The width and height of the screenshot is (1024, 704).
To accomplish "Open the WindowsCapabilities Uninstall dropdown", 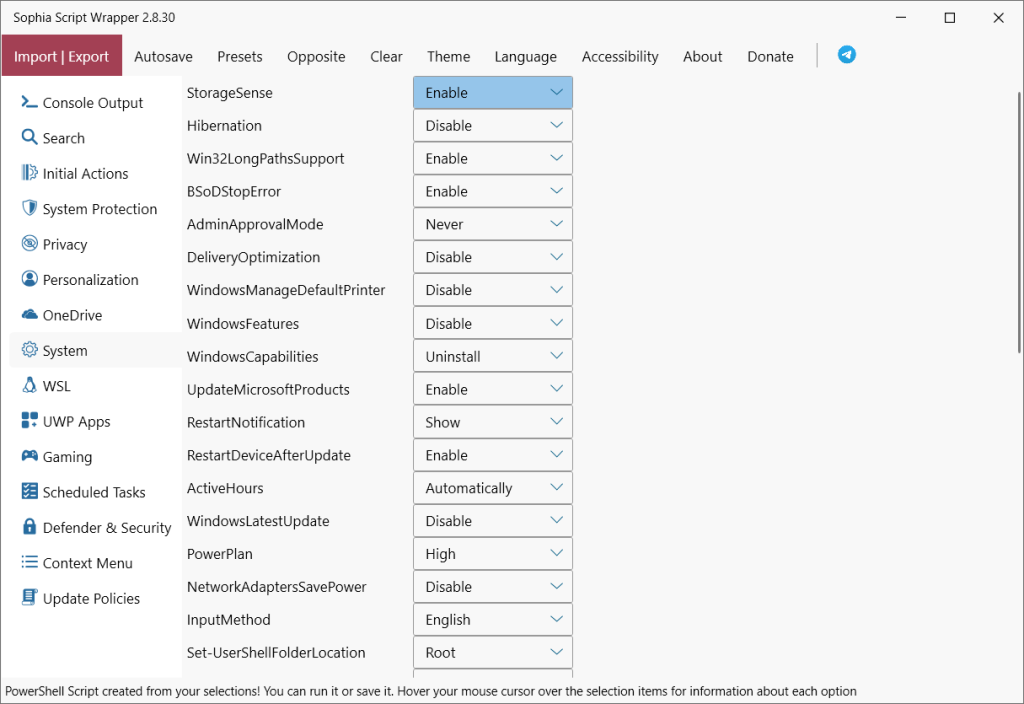I will coord(493,356).
